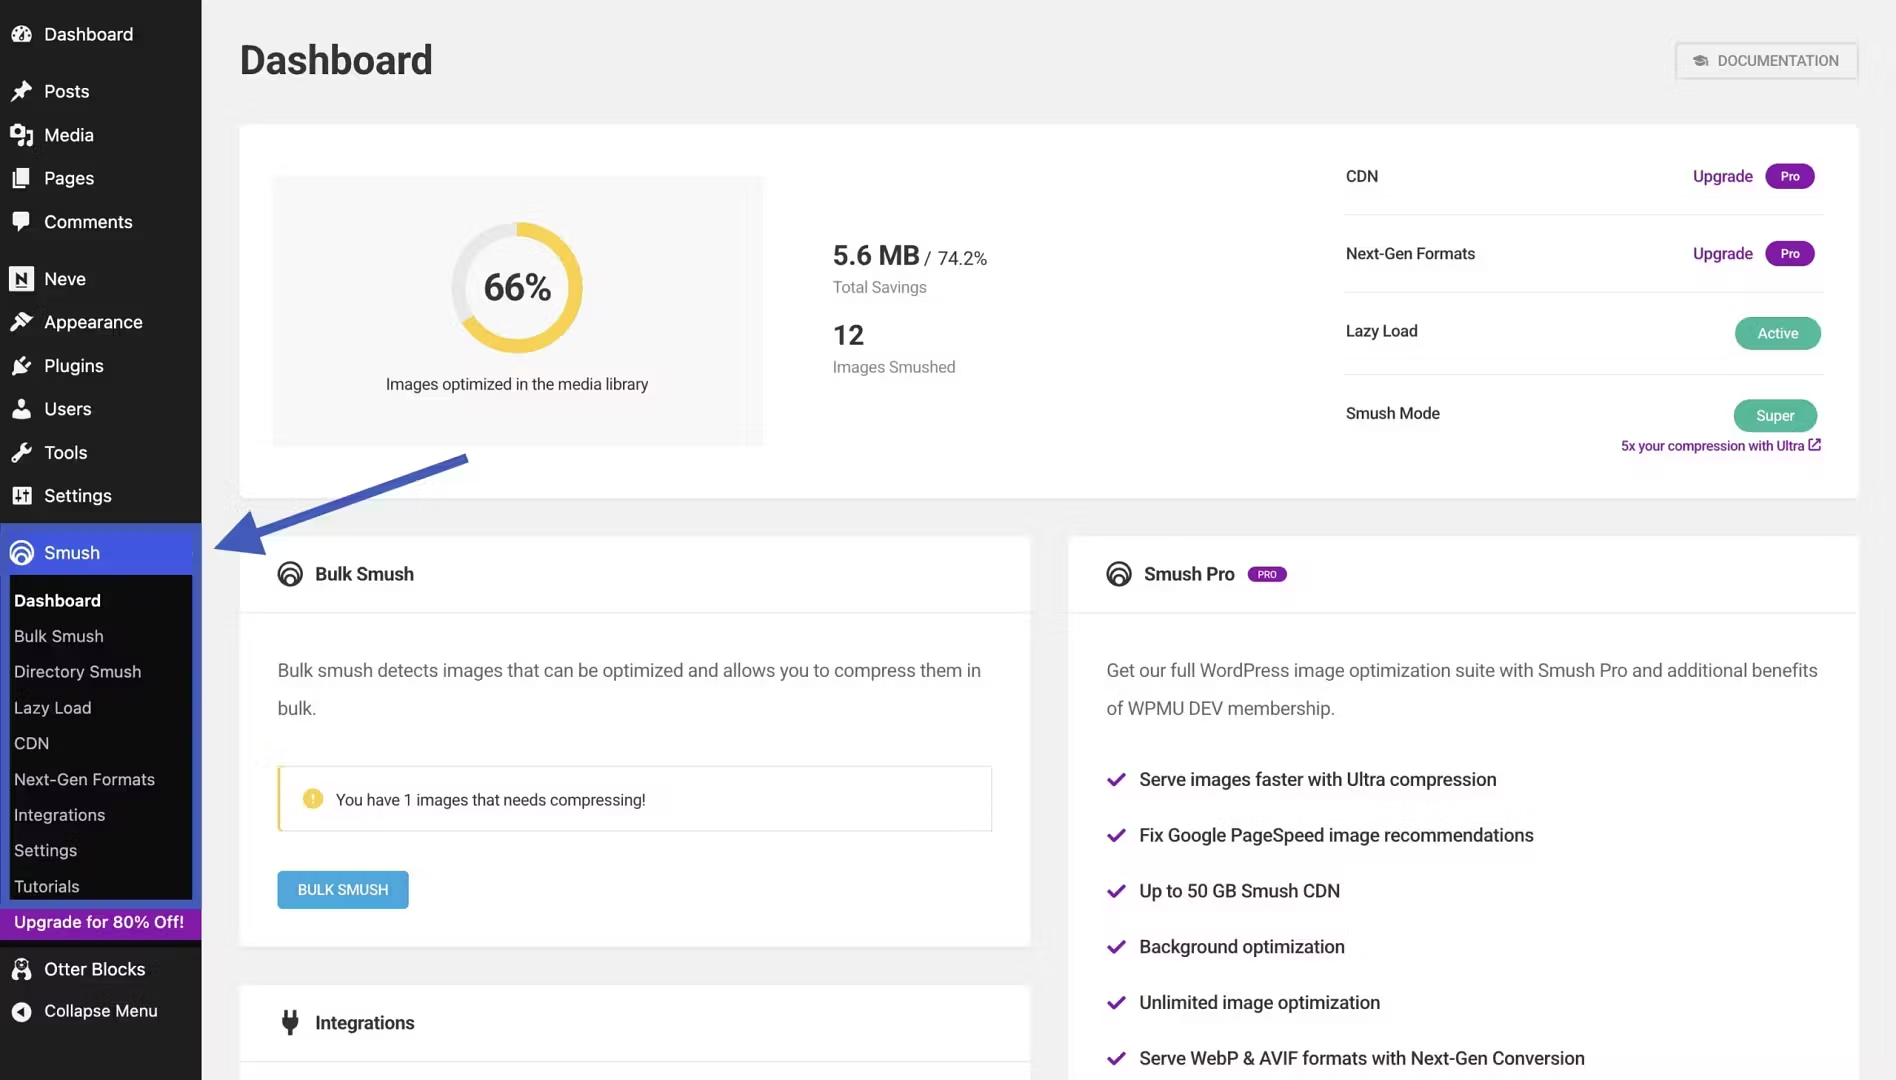
Task: Toggle the Active switch for Lazy Load
Action: [1777, 333]
